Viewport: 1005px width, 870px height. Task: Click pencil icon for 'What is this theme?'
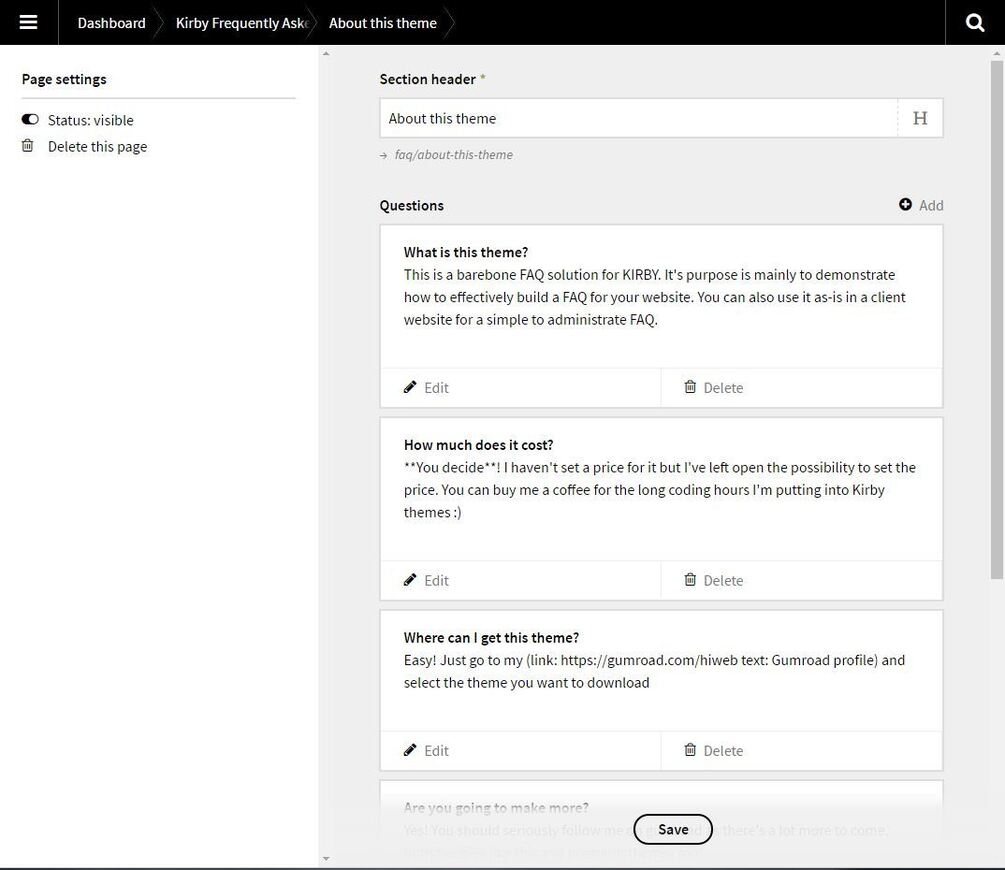pos(410,387)
